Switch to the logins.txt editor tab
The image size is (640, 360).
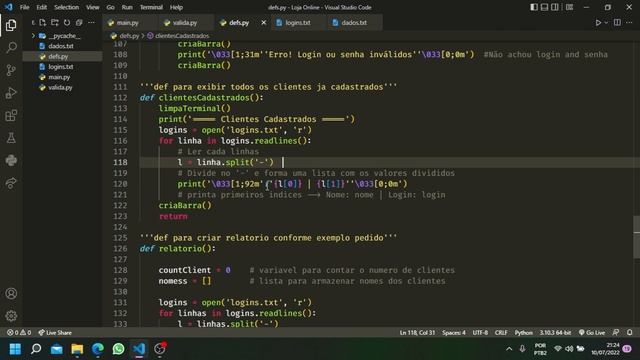point(298,23)
